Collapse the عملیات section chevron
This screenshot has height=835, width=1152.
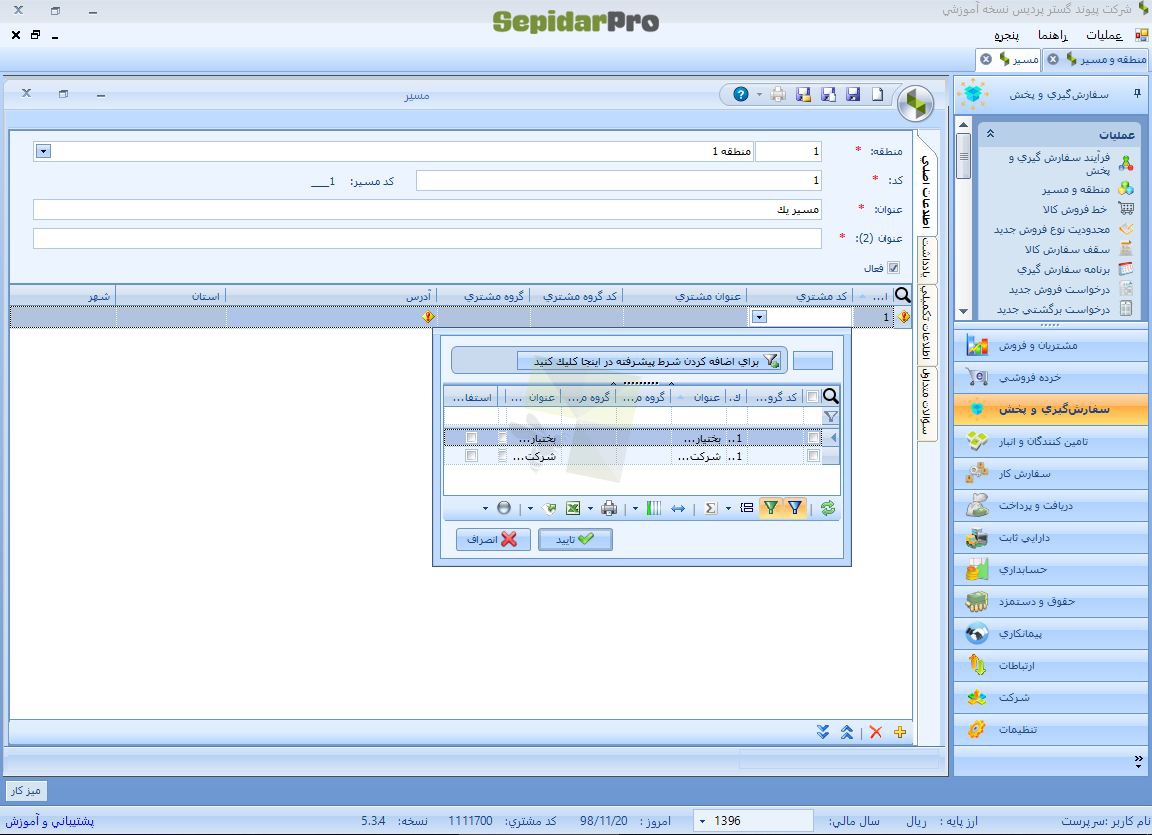[x=990, y=134]
